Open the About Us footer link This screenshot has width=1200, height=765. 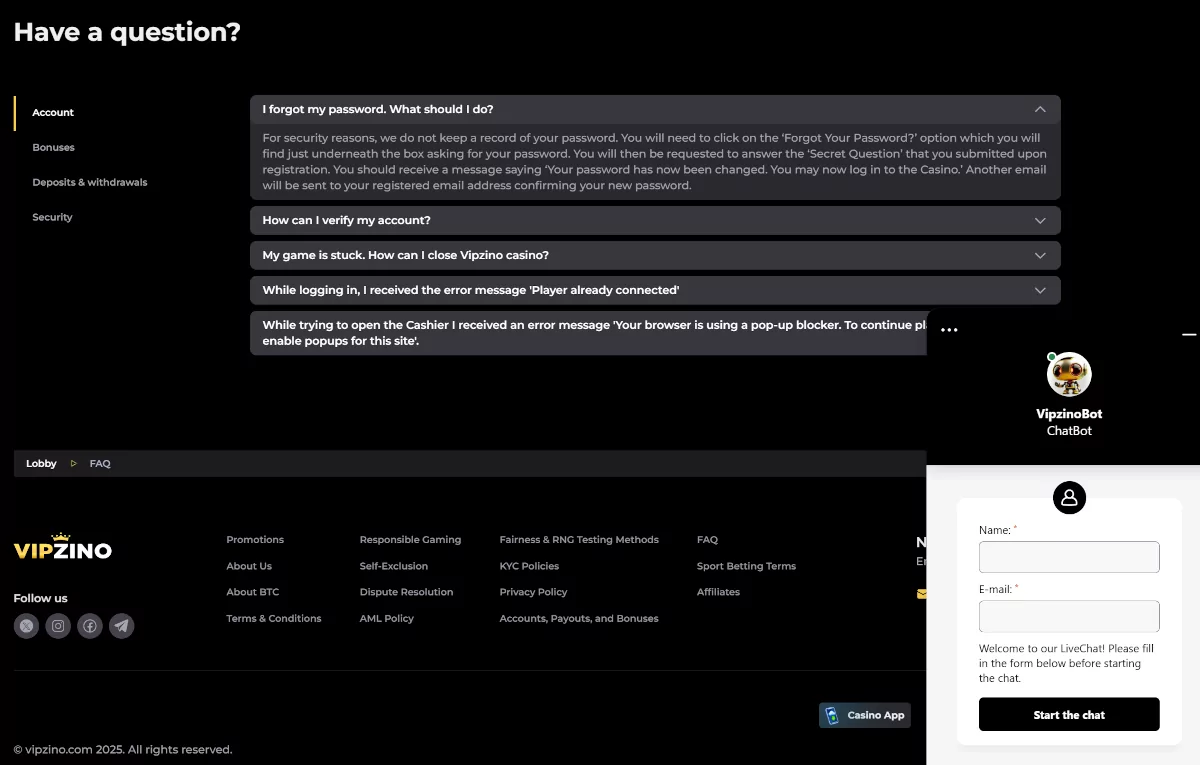click(x=249, y=566)
